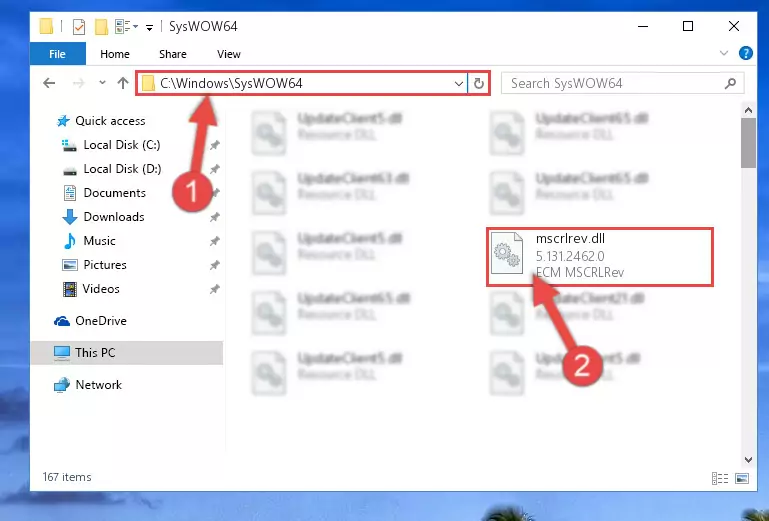Image resolution: width=769 pixels, height=521 pixels.
Task: Click the pin icon next to Pictures
Action: [x=215, y=265]
